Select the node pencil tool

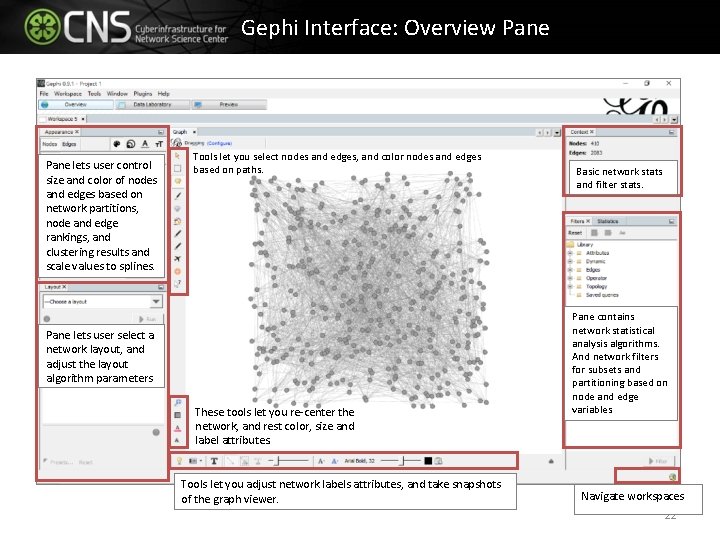[178, 234]
